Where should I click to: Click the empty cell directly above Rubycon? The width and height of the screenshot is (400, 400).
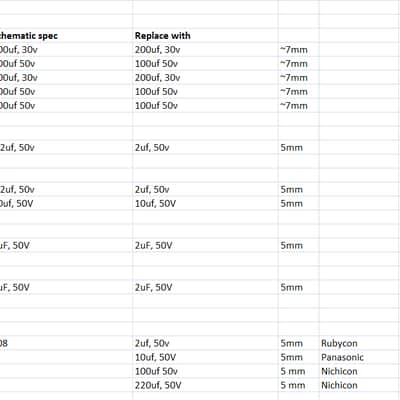pyautogui.click(x=360, y=329)
